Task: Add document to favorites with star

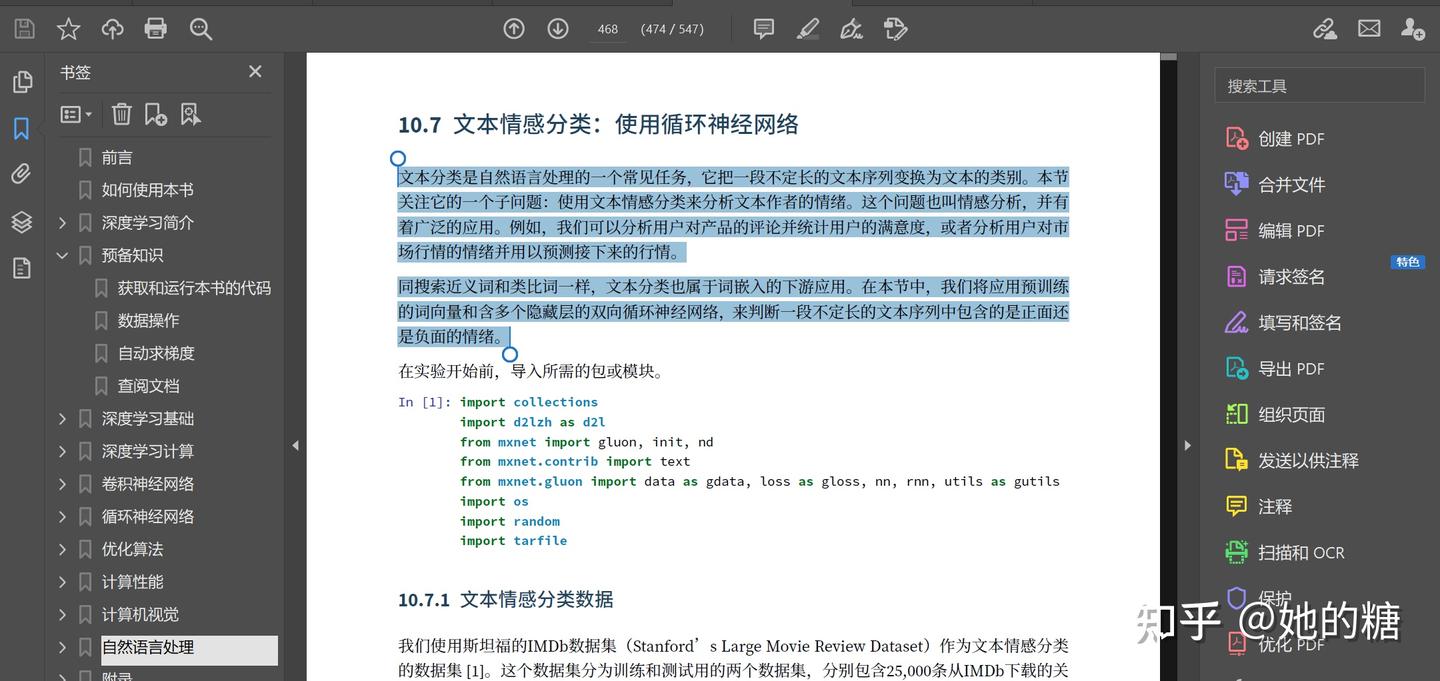Action: 67,28
